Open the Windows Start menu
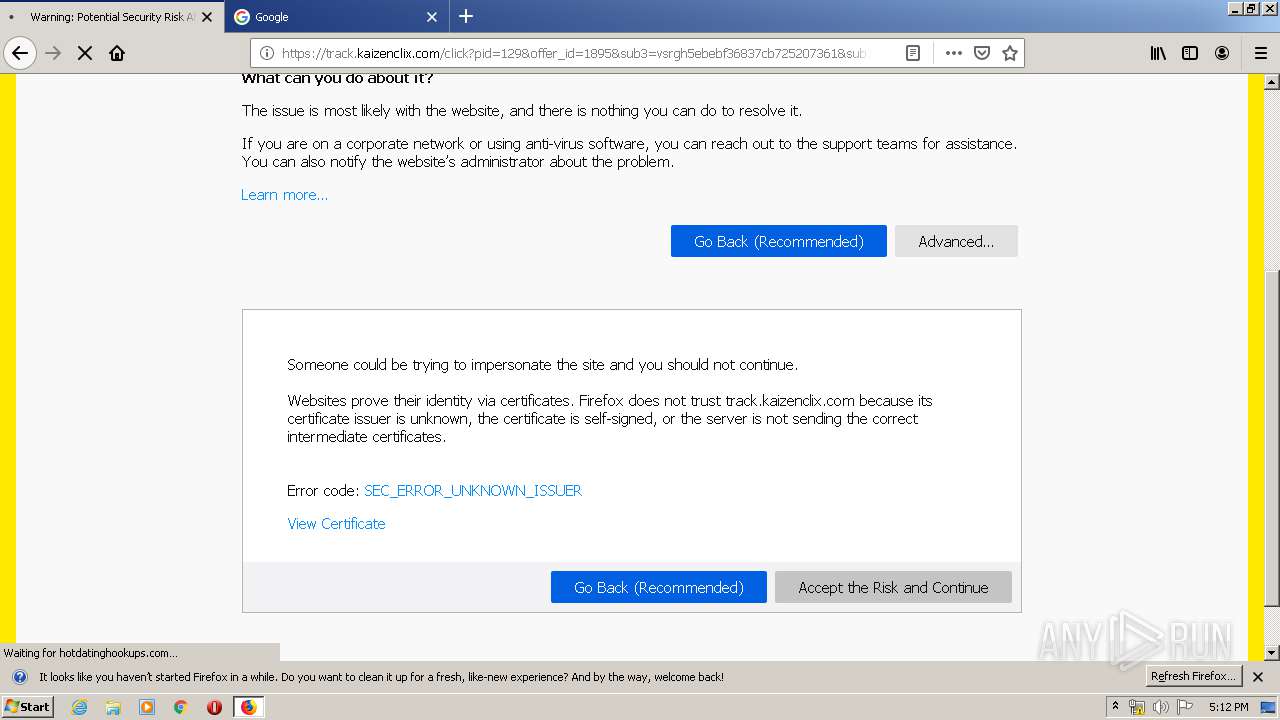 click(x=27, y=707)
